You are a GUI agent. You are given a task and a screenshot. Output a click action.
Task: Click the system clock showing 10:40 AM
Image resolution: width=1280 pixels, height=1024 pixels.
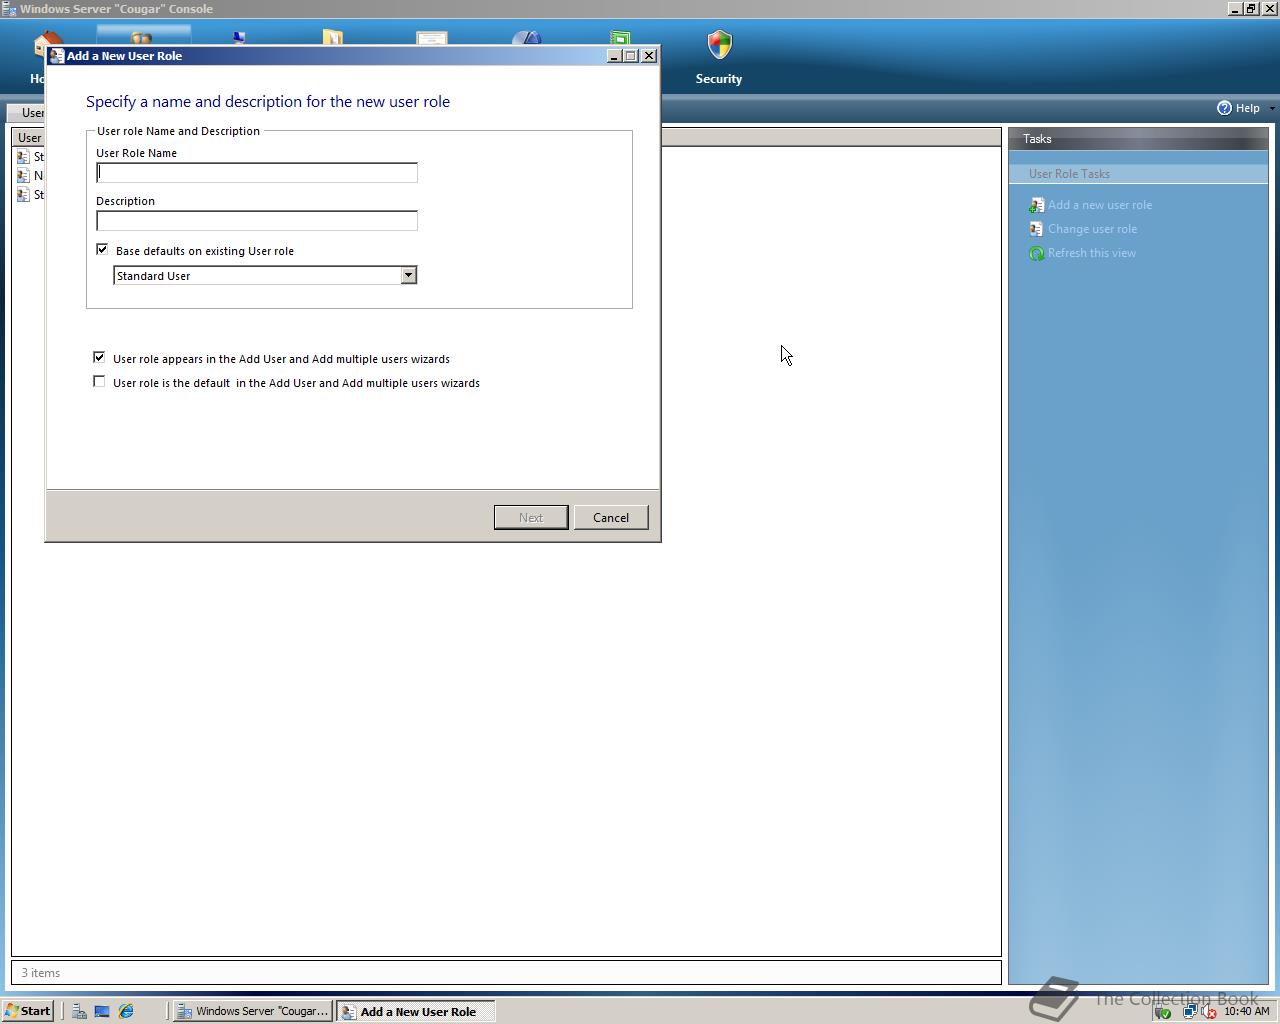coord(1246,1011)
